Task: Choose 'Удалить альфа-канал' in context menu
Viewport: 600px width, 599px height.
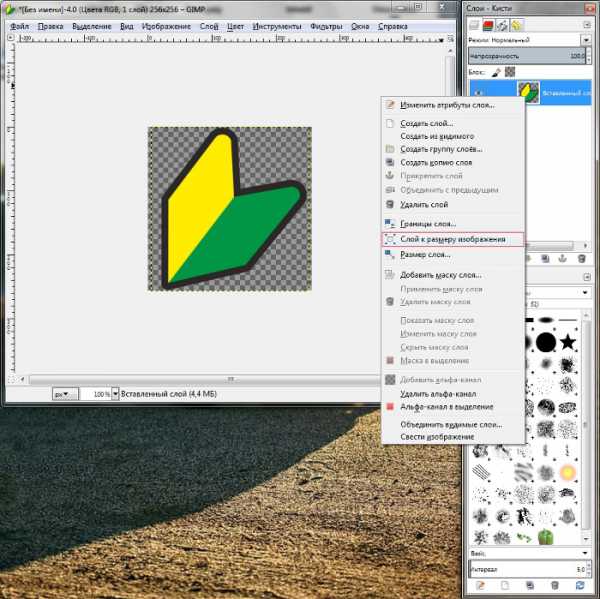Action: pos(453,393)
